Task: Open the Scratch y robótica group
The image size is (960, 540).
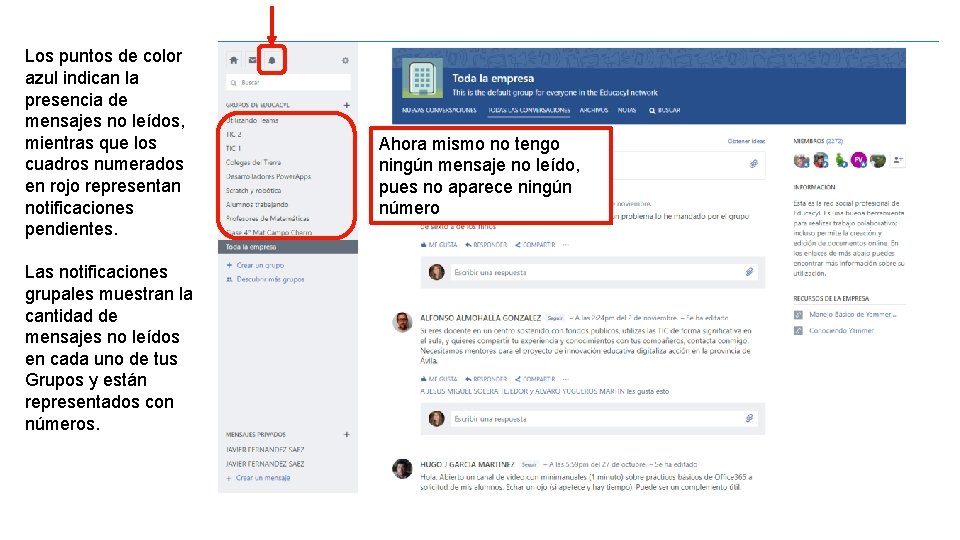Action: pyautogui.click(x=253, y=190)
